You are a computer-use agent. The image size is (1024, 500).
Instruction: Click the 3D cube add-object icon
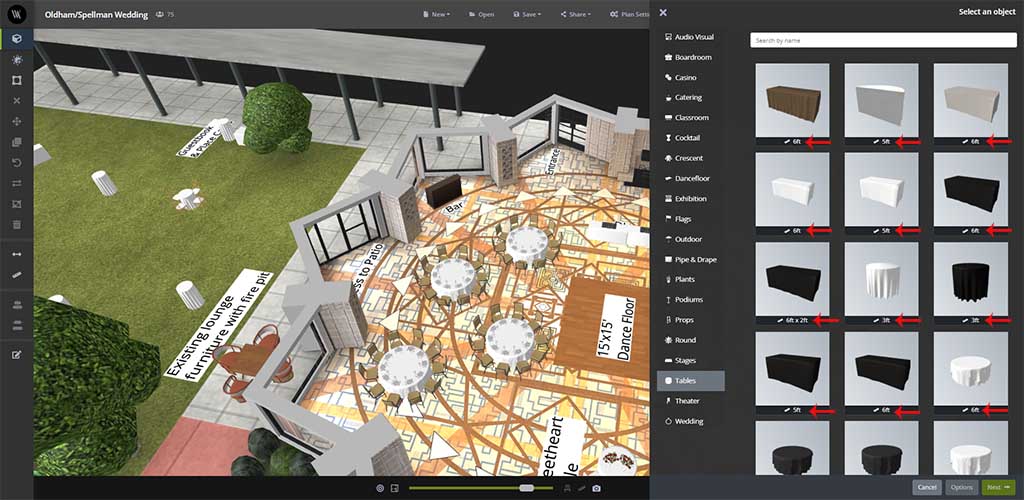pyautogui.click(x=16, y=39)
